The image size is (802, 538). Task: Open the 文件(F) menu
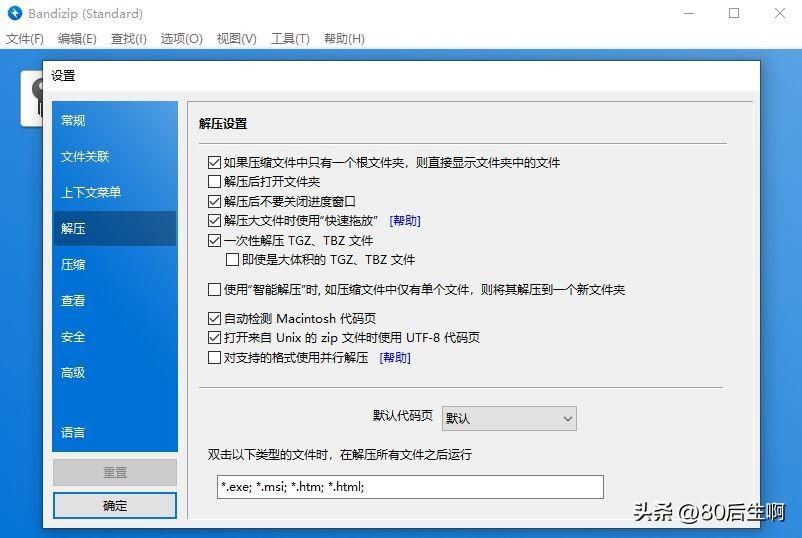coord(25,39)
